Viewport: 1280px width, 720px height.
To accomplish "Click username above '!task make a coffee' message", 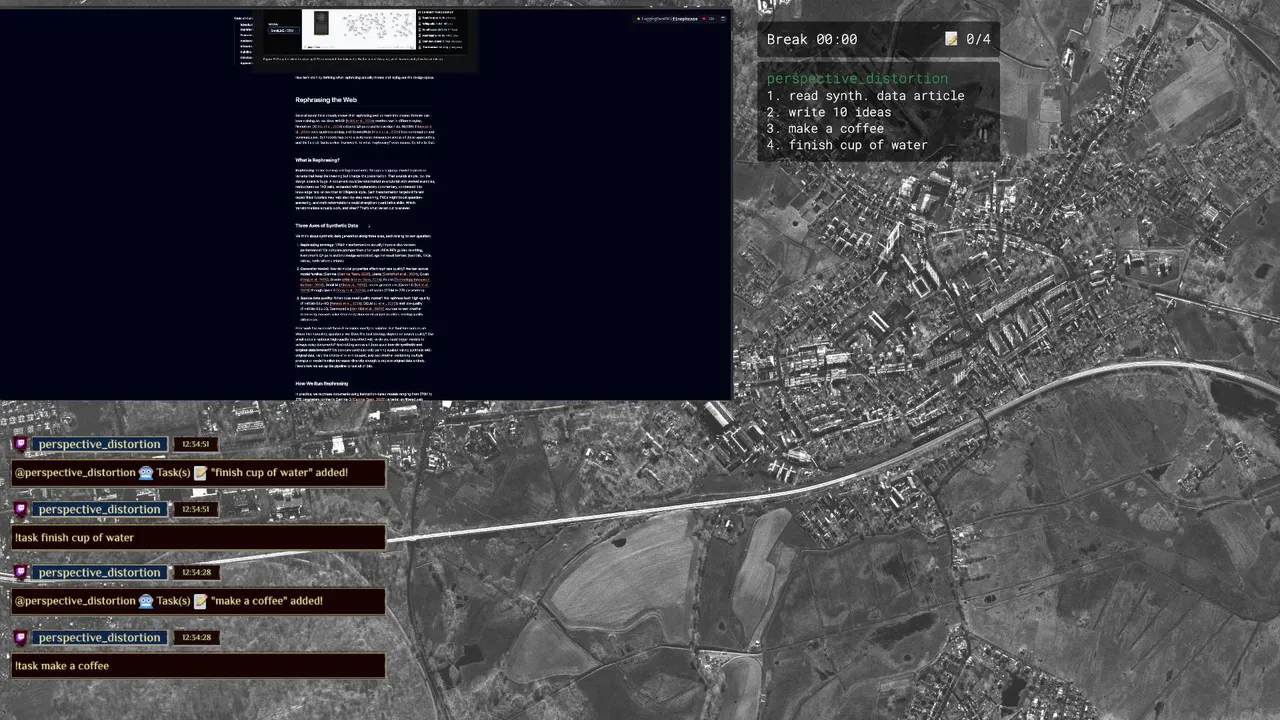I will coord(99,637).
